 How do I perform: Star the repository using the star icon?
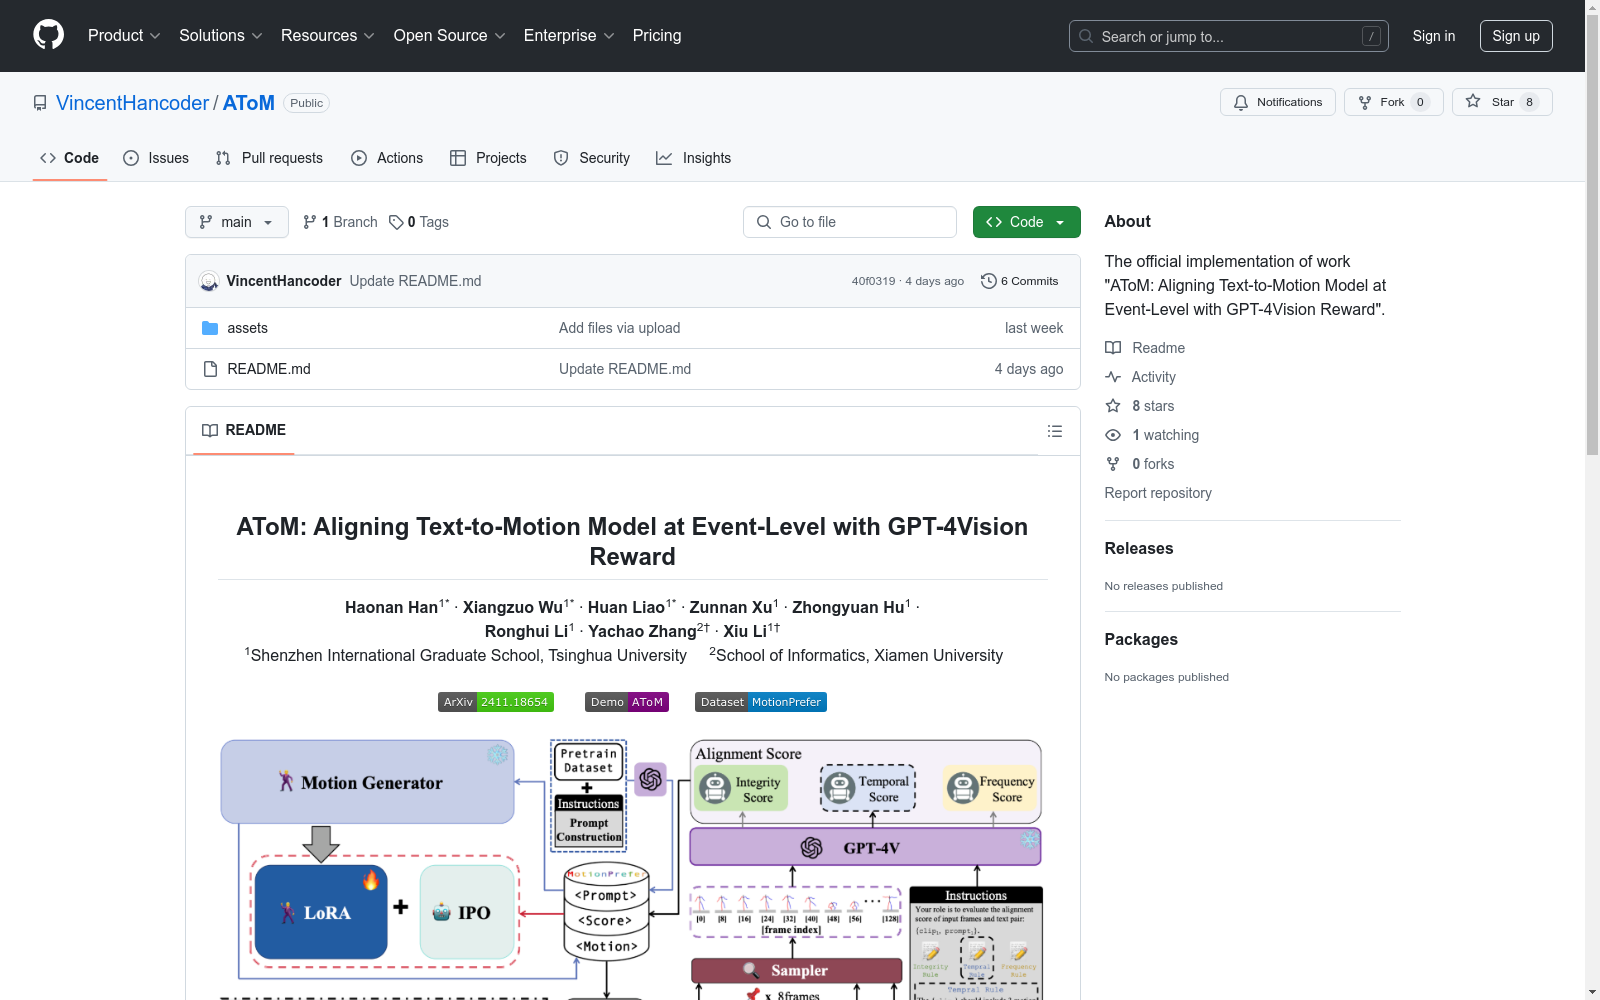(x=1473, y=101)
